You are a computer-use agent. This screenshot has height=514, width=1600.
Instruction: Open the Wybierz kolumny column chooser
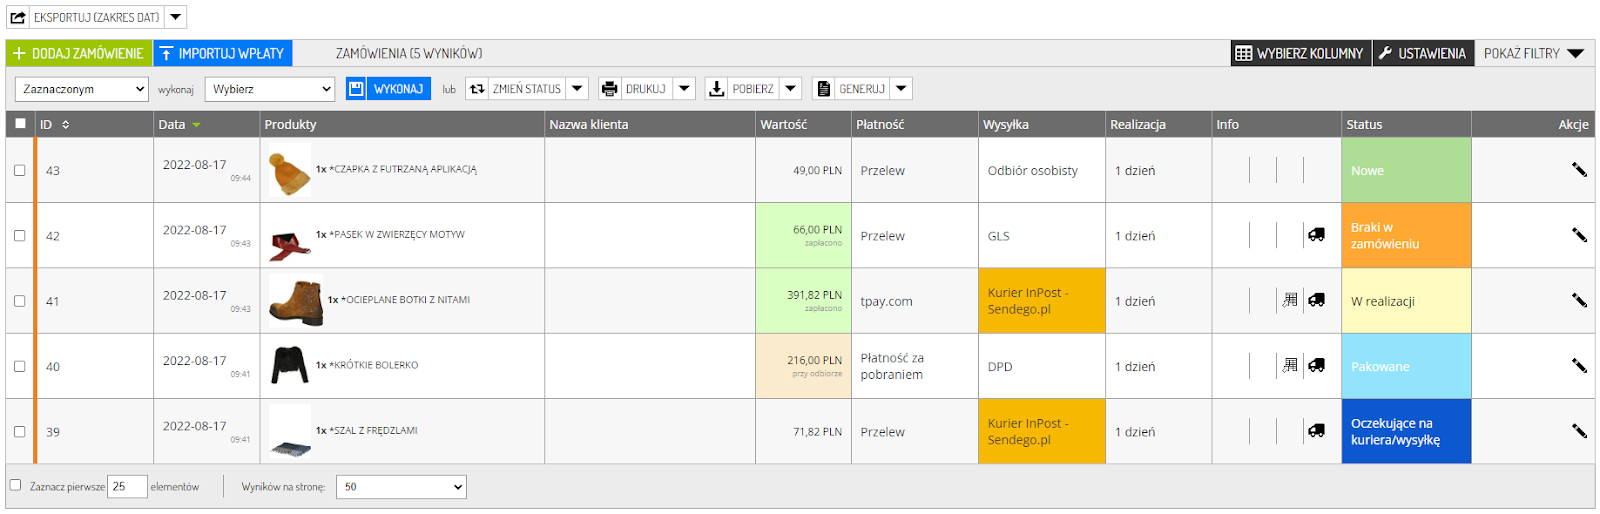pos(1299,53)
